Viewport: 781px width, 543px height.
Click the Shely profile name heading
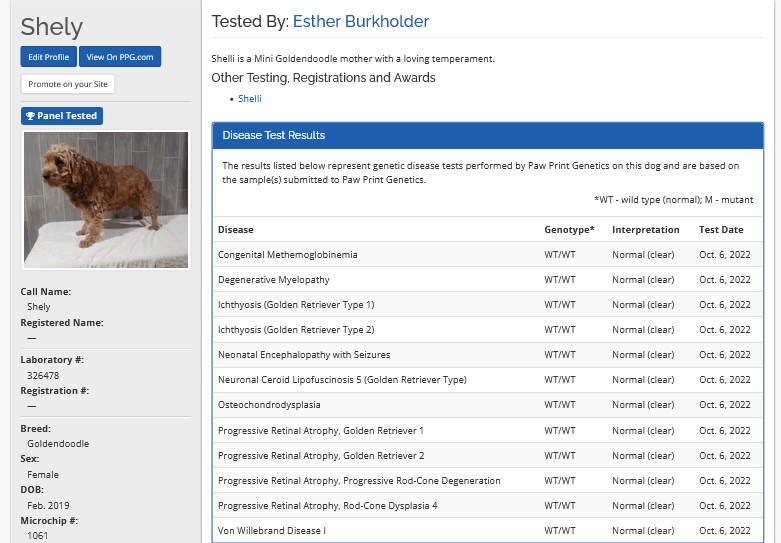pyautogui.click(x=52, y=27)
